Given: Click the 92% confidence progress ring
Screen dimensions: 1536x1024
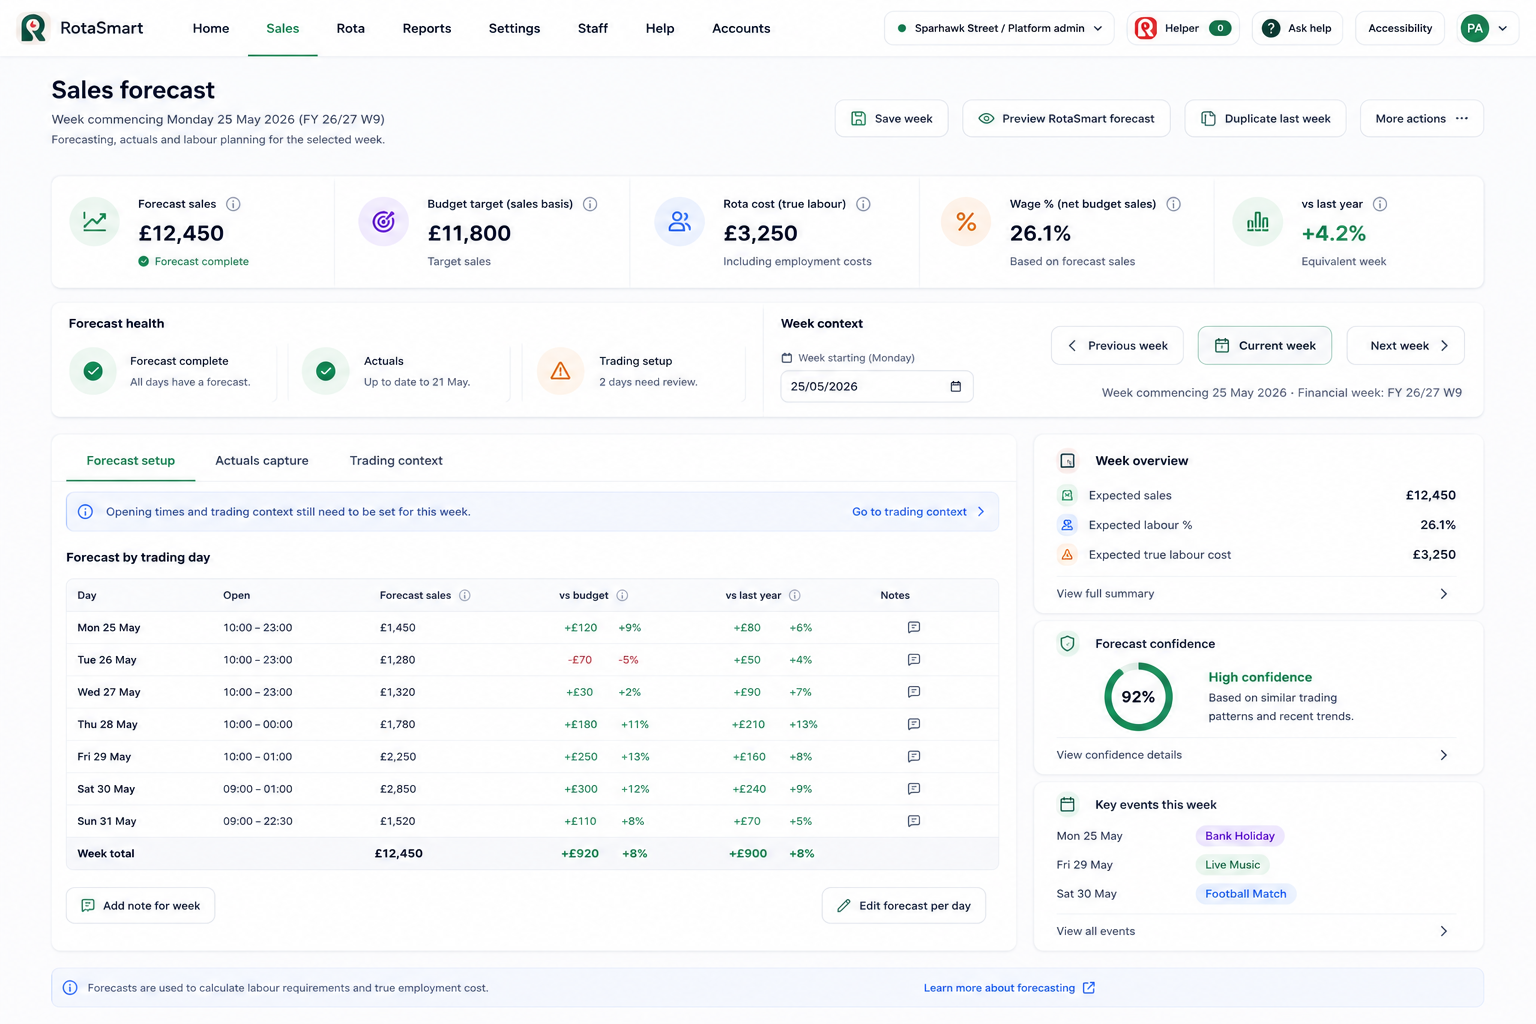Looking at the screenshot, I should click(x=1138, y=697).
